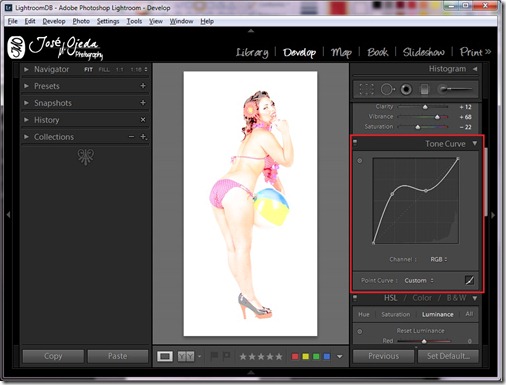Select the Graduated Filter tool
The width and height of the screenshot is (506, 385).
tap(424, 89)
